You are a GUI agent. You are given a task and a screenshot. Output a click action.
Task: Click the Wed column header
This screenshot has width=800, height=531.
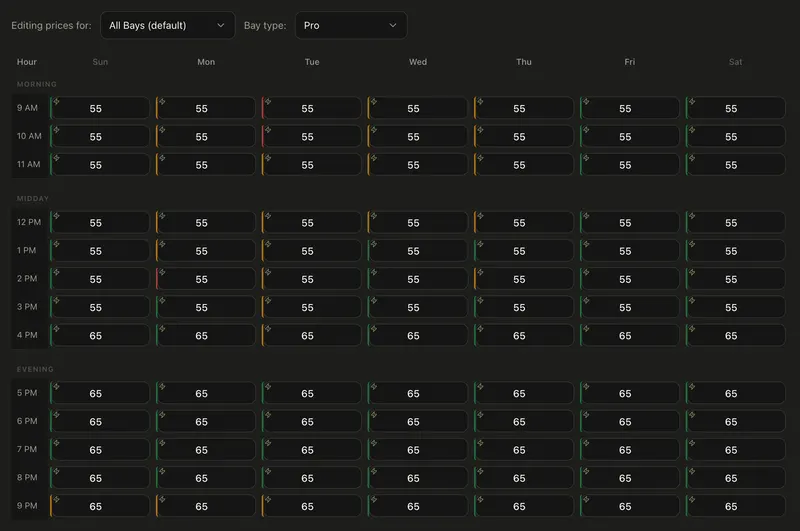[418, 62]
